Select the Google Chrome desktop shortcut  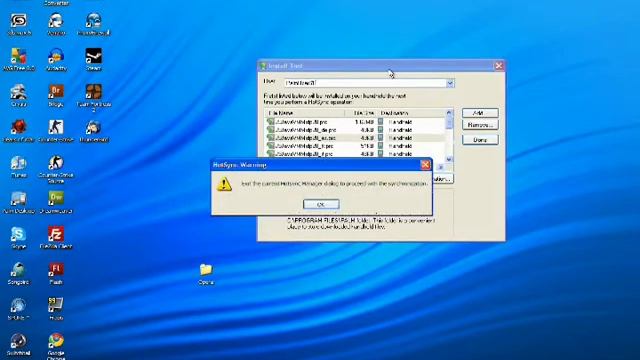(56, 346)
